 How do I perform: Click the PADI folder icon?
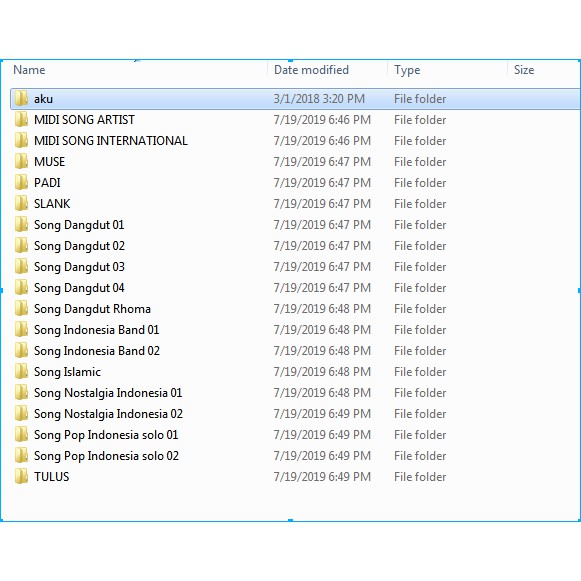point(21,183)
